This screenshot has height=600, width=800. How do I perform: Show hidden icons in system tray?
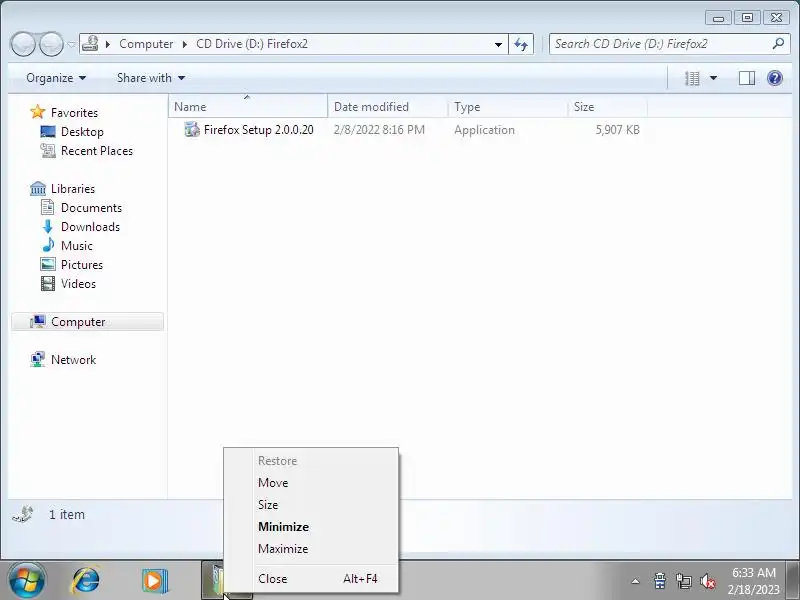(635, 581)
